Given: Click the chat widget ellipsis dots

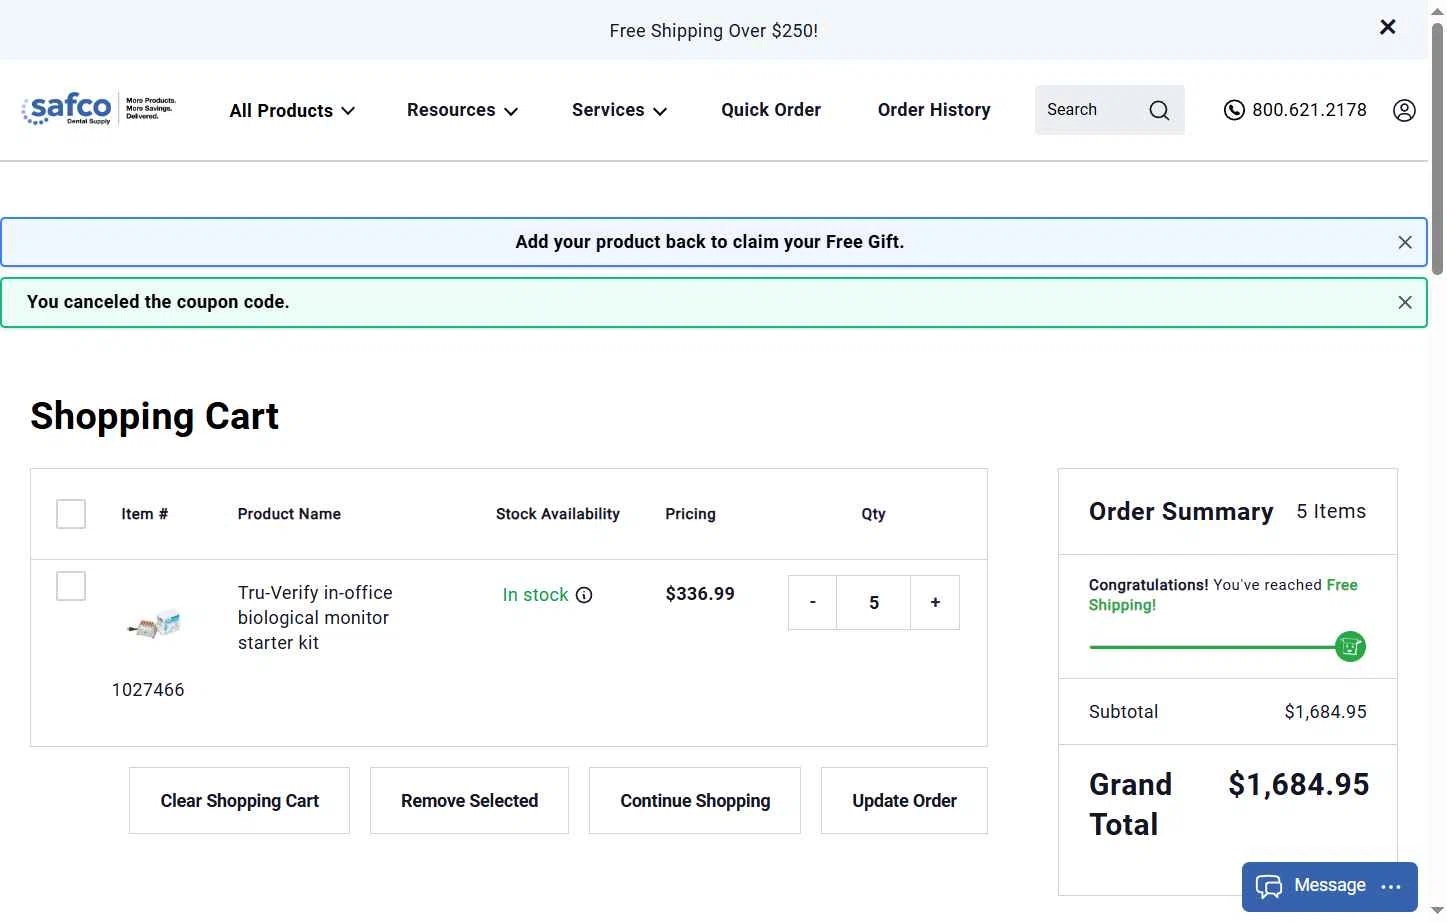Looking at the screenshot, I should [x=1391, y=887].
